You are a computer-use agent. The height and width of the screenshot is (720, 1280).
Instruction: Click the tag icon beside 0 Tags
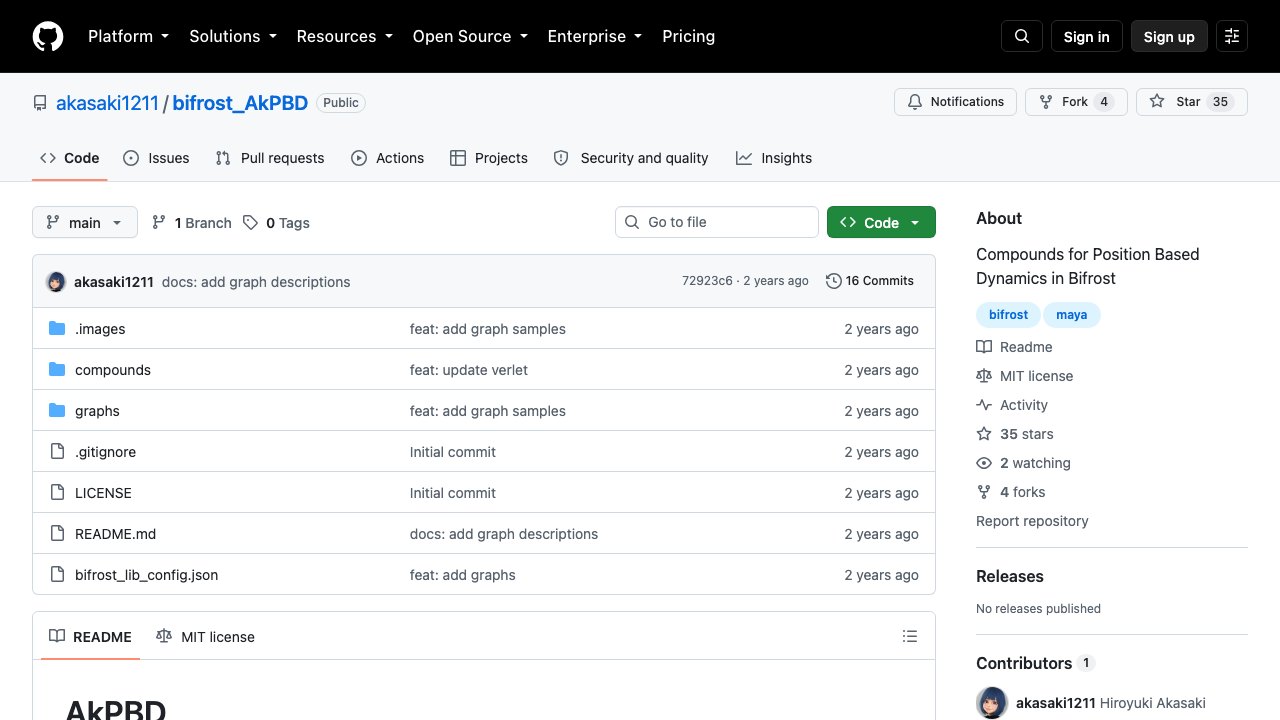(251, 222)
